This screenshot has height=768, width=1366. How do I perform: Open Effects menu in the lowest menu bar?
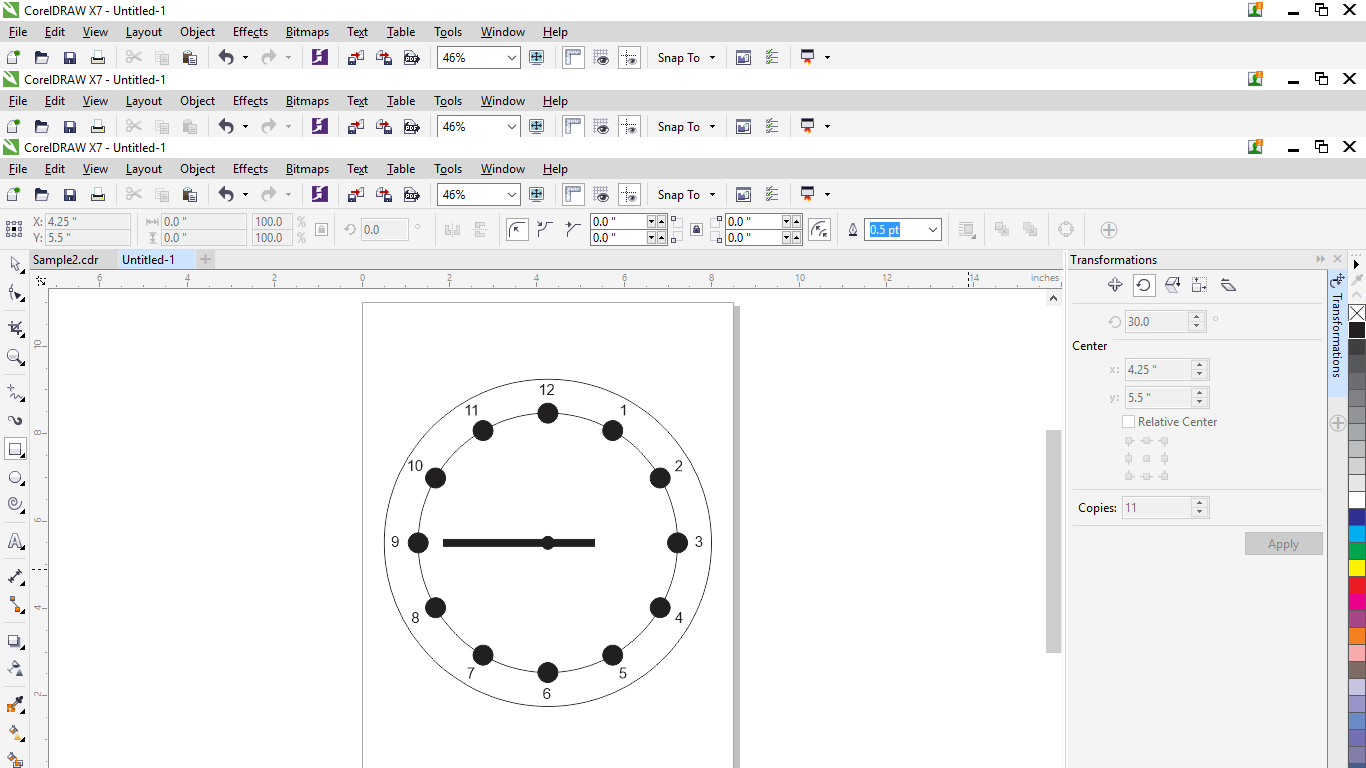250,169
